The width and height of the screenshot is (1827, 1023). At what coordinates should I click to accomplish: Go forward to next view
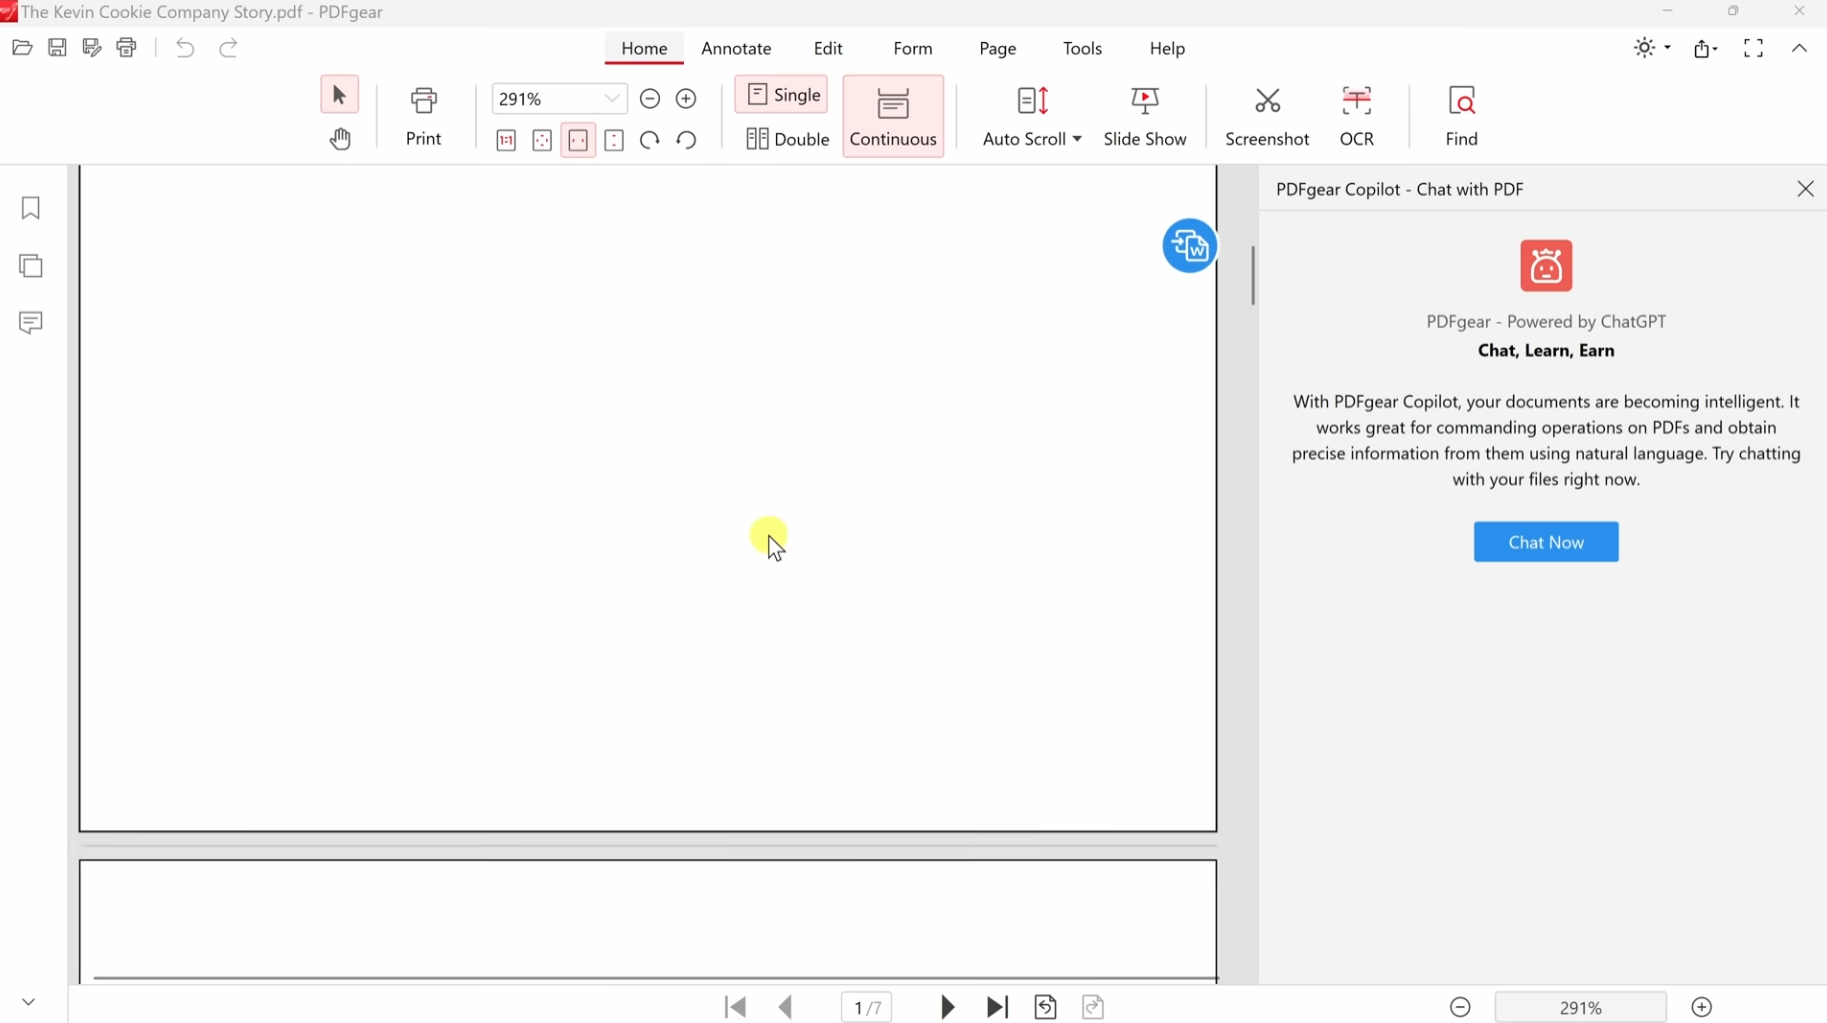point(1093,1007)
